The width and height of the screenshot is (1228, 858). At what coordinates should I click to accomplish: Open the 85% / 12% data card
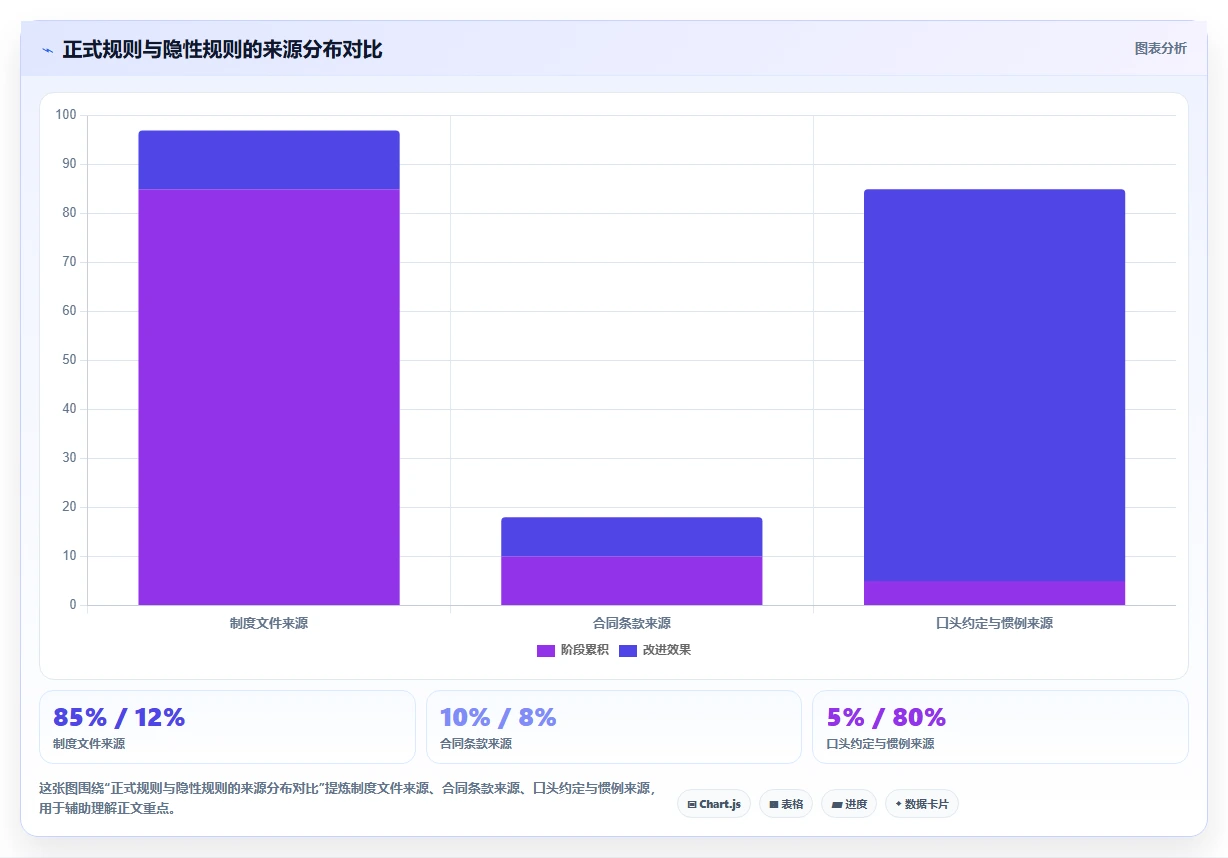pos(227,727)
